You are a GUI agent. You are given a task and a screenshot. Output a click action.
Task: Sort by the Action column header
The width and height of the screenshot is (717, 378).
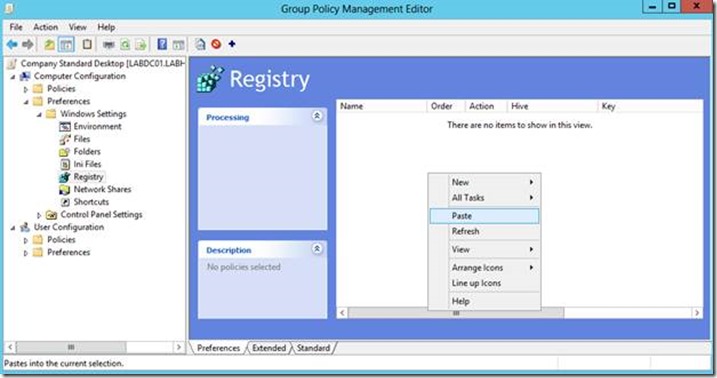[486, 106]
